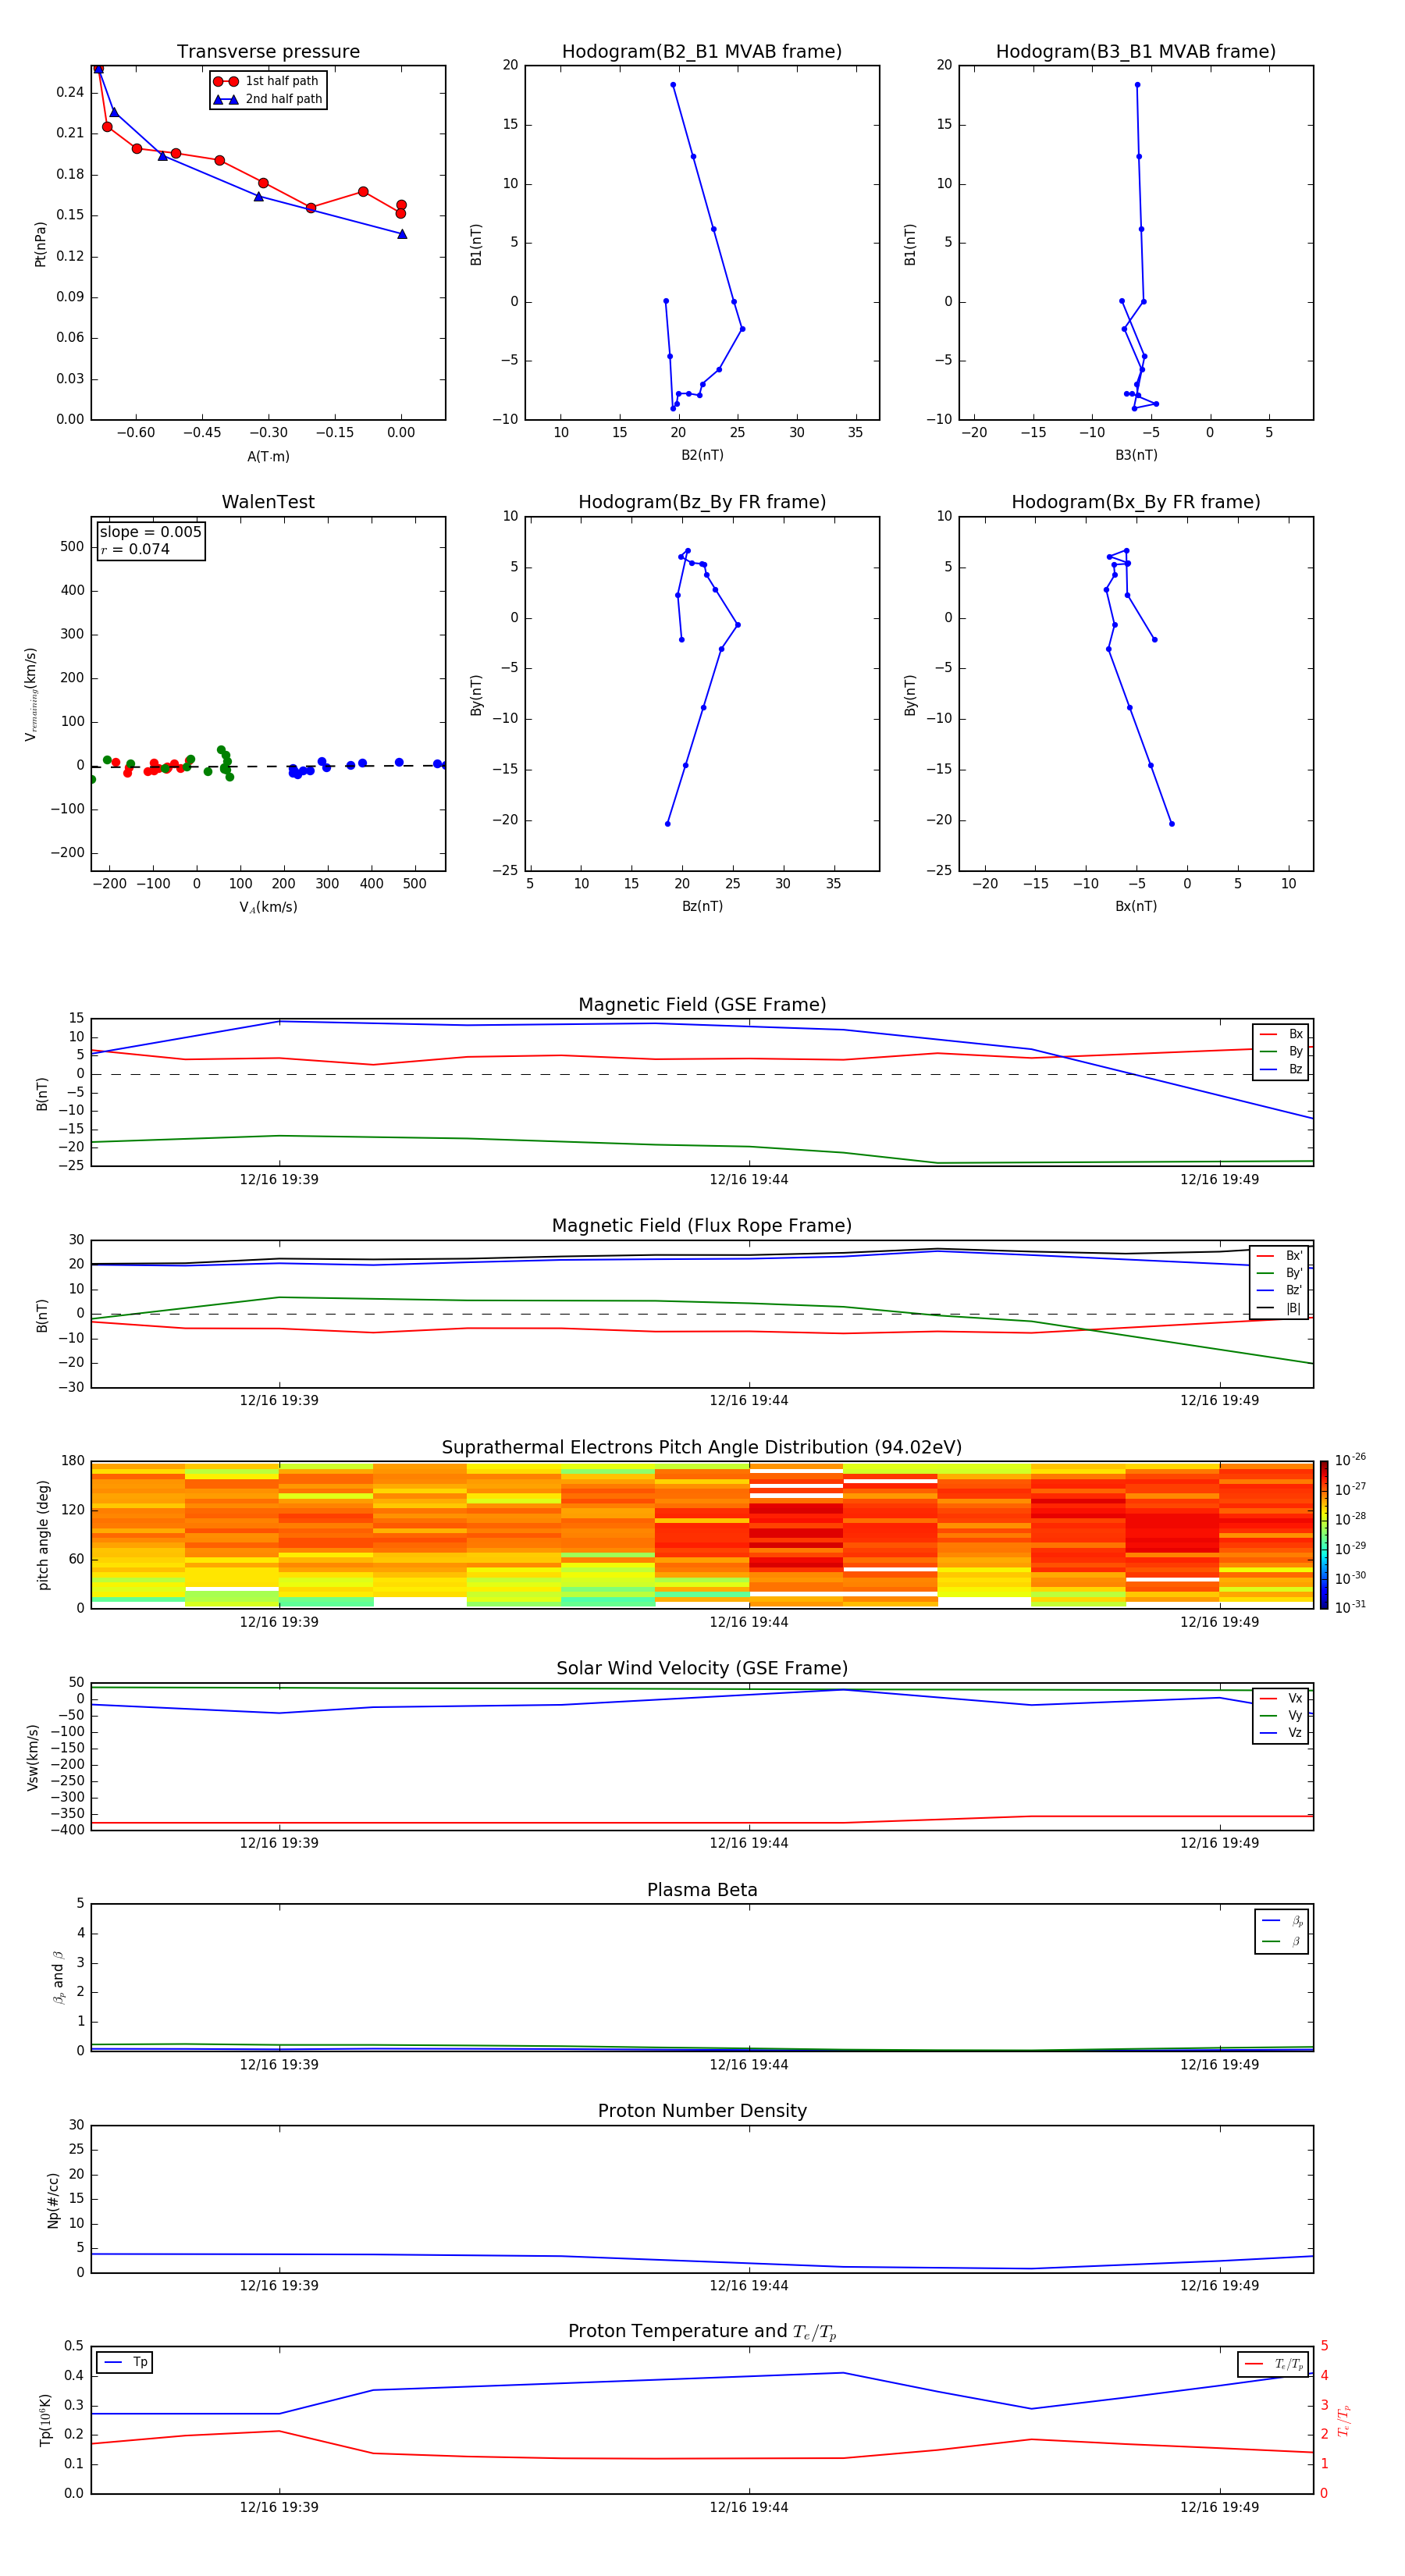The image size is (1405, 2576).
Task: Click the red 'Te/Tp' legend entry
Action: [1273, 2364]
